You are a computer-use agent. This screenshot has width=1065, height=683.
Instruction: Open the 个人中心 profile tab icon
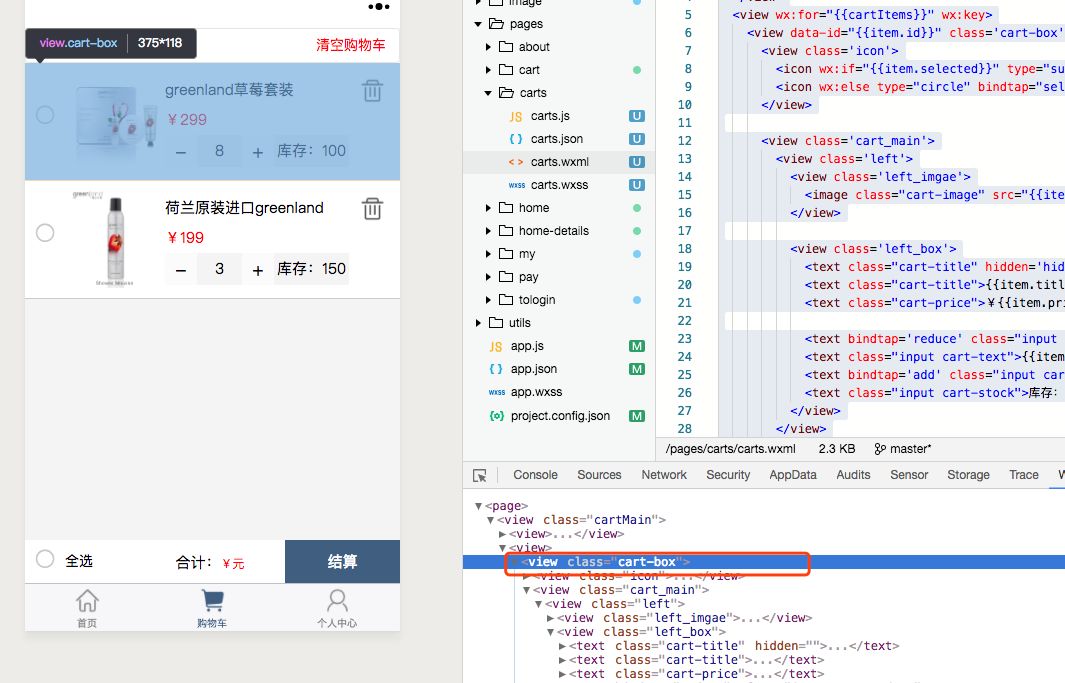337,601
